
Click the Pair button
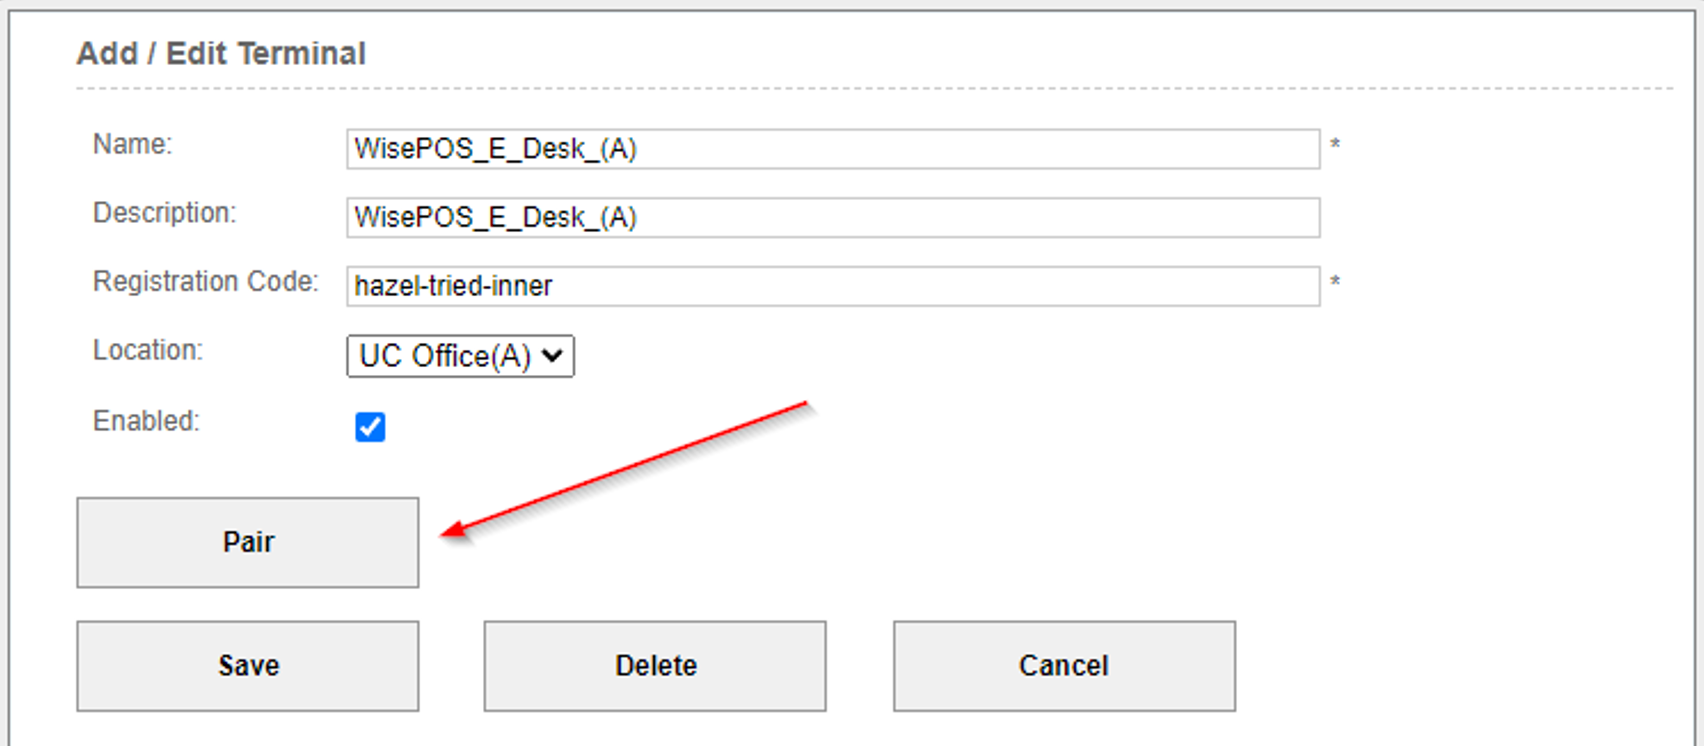point(248,542)
